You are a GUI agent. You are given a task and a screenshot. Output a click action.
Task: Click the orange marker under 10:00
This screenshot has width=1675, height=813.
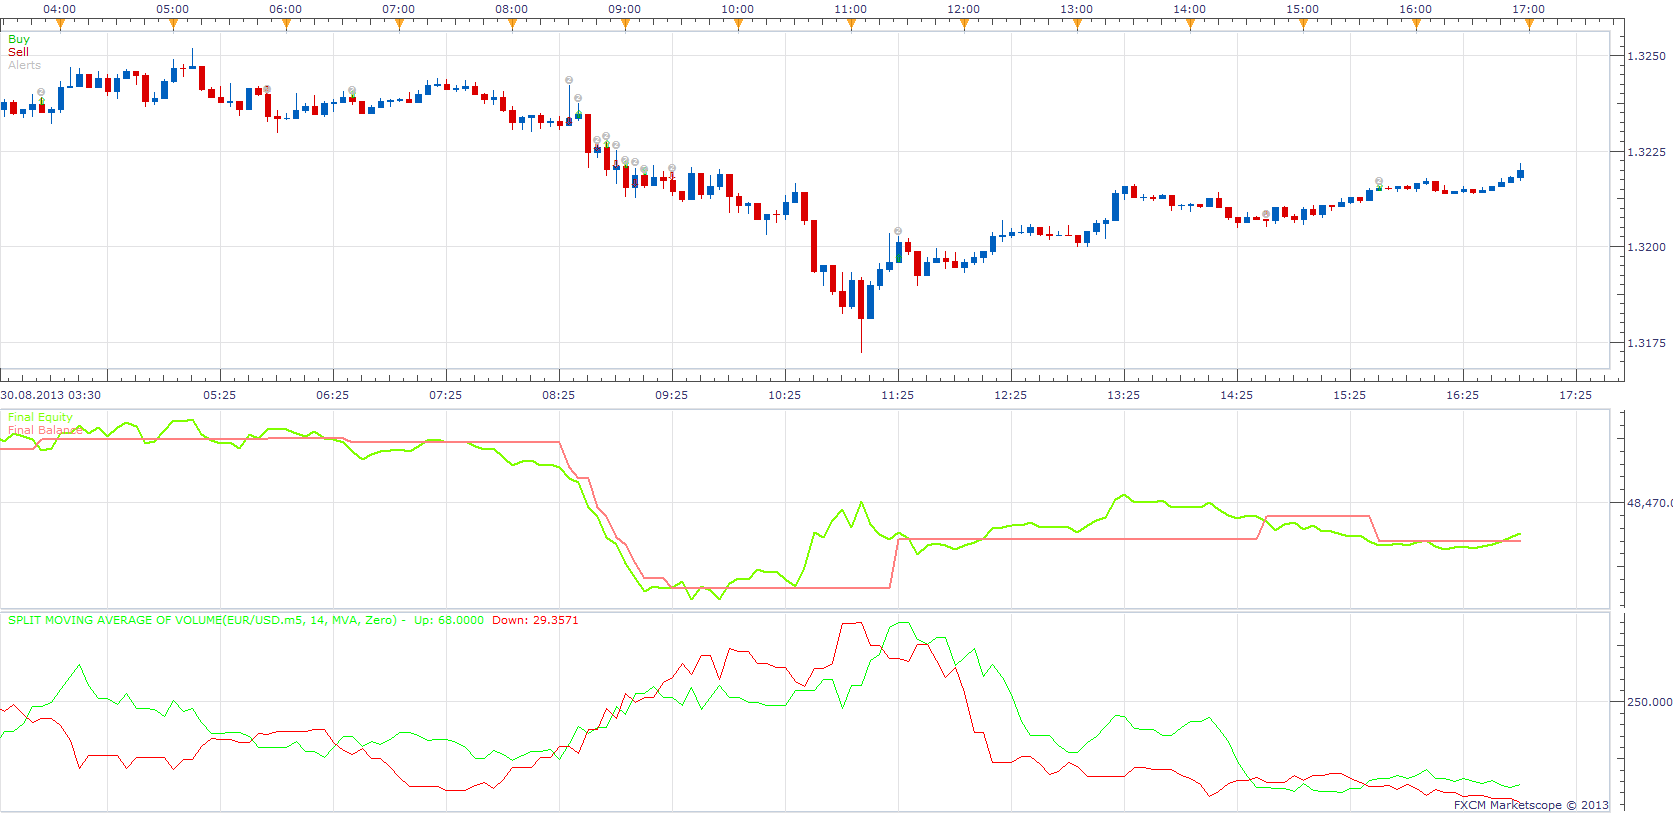click(738, 25)
